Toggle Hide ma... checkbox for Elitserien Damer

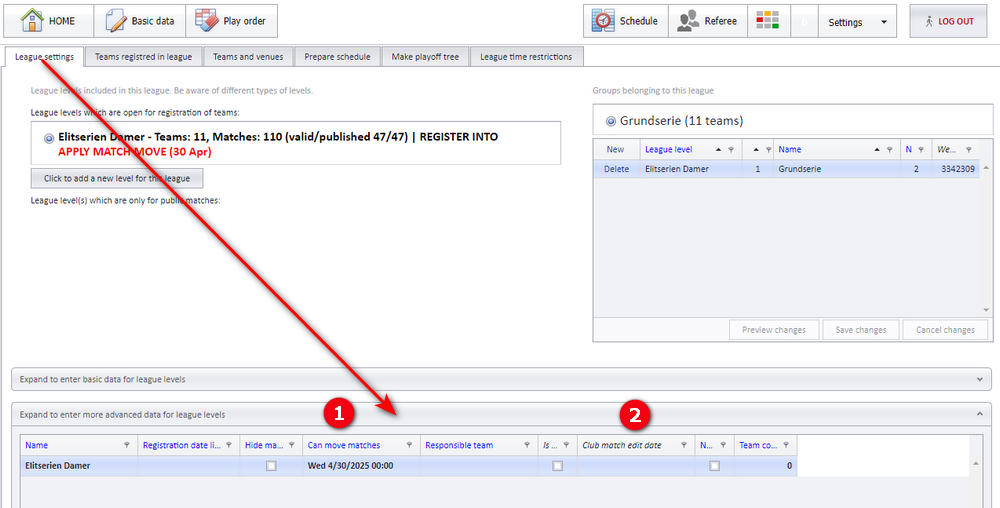tap(272, 466)
